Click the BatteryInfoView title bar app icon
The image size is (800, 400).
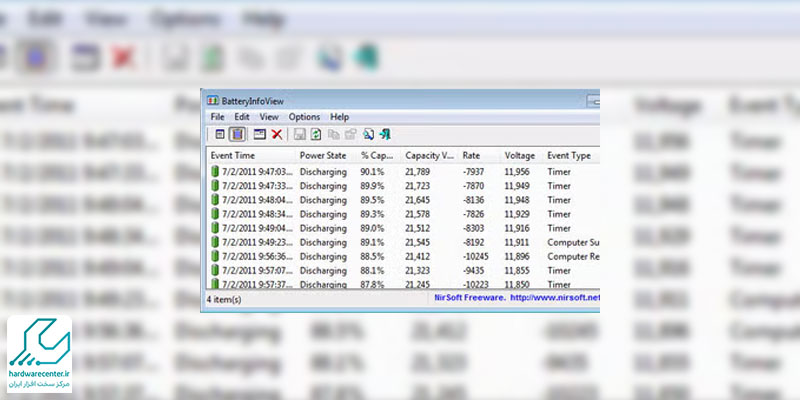click(212, 100)
